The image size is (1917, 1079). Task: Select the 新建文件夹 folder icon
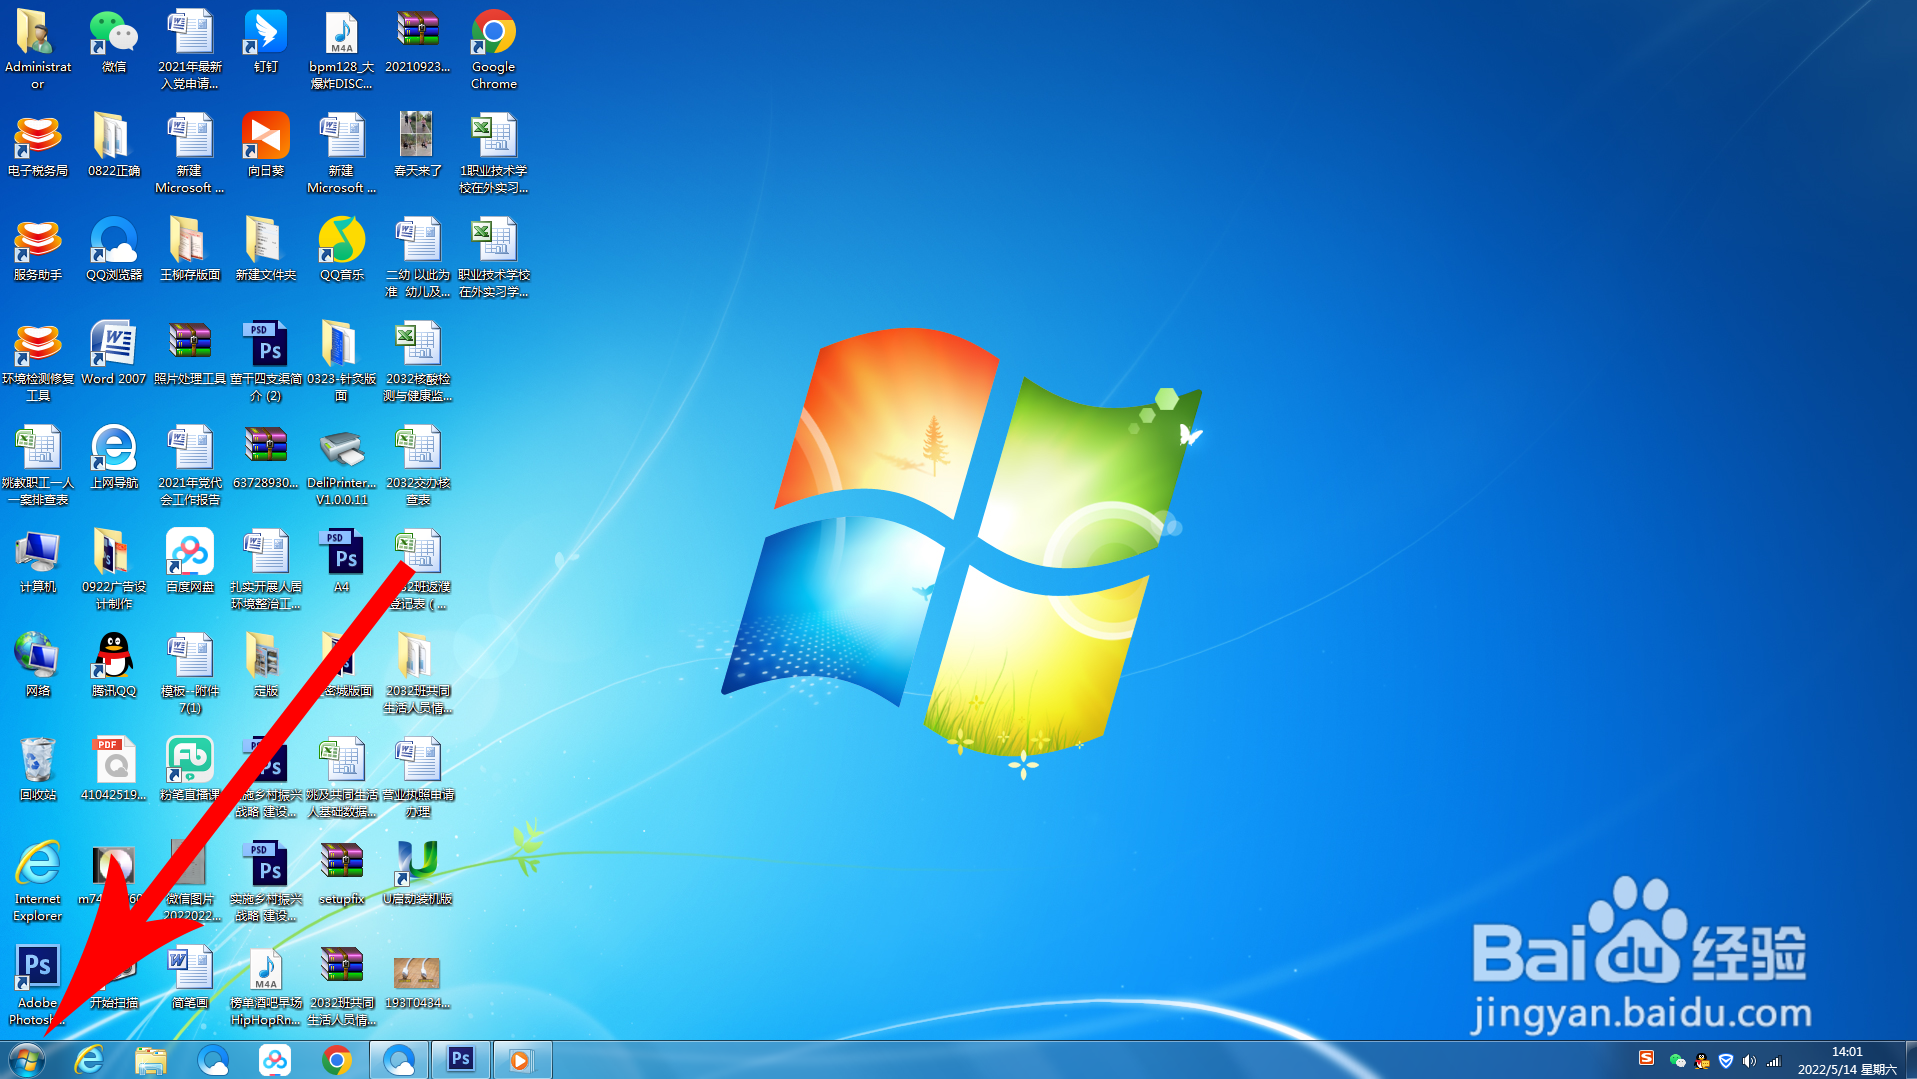pyautogui.click(x=266, y=250)
